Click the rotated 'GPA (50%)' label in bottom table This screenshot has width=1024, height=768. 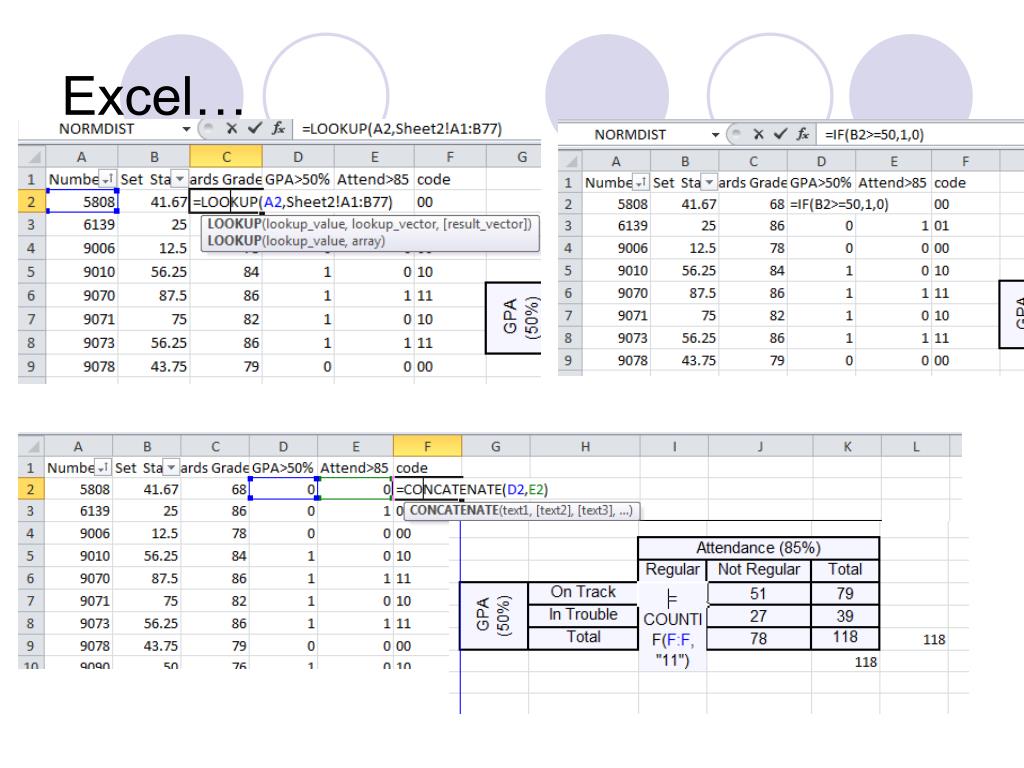(494, 615)
